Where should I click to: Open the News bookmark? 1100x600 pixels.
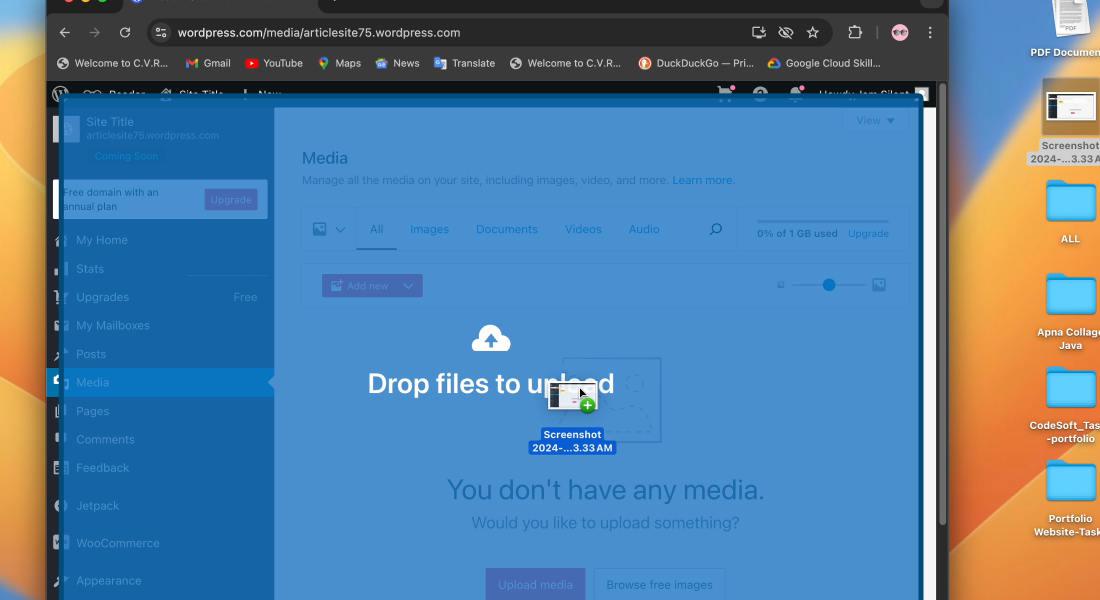point(397,63)
